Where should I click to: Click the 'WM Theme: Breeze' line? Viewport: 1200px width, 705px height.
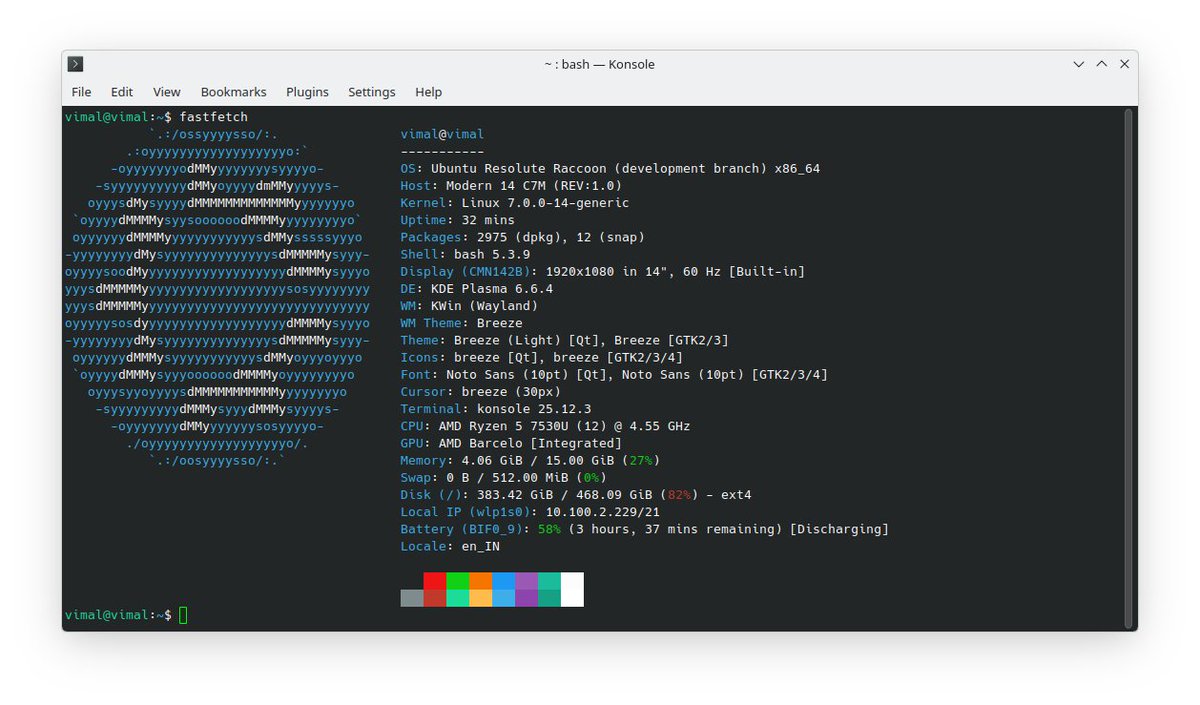pyautogui.click(x=462, y=324)
